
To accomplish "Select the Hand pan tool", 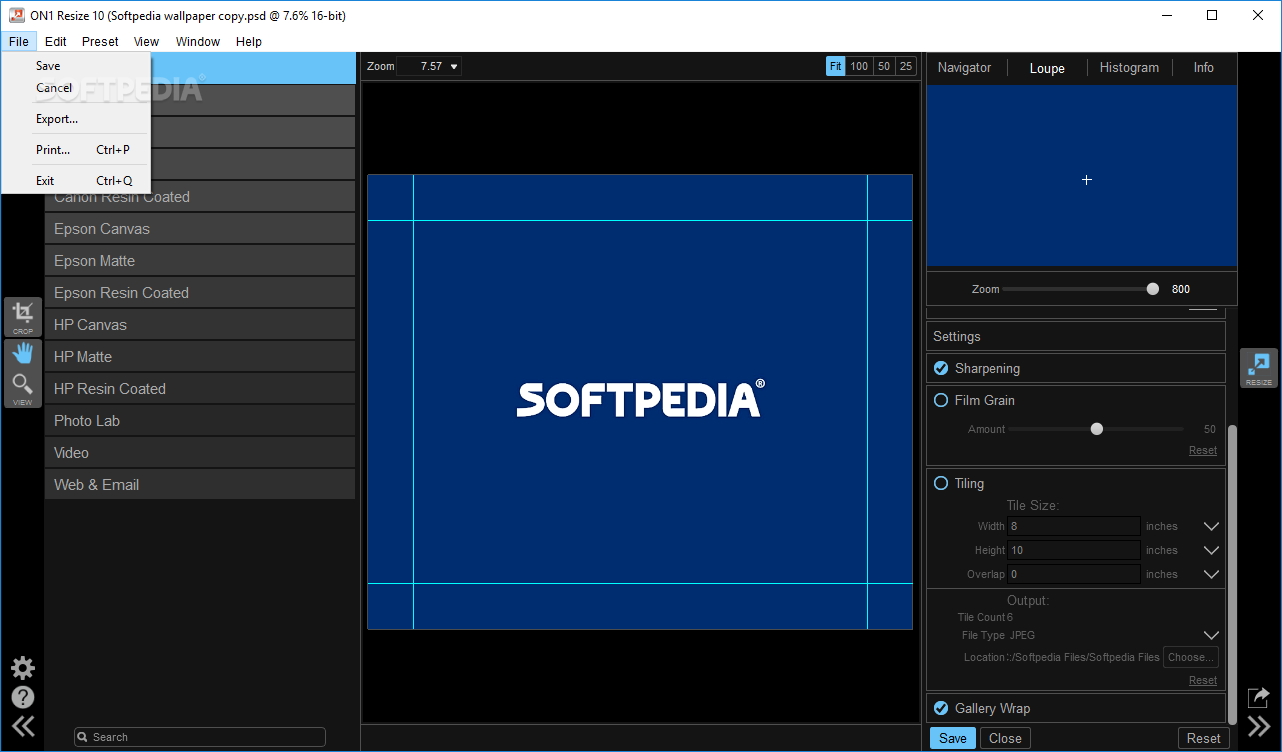I will 22,353.
